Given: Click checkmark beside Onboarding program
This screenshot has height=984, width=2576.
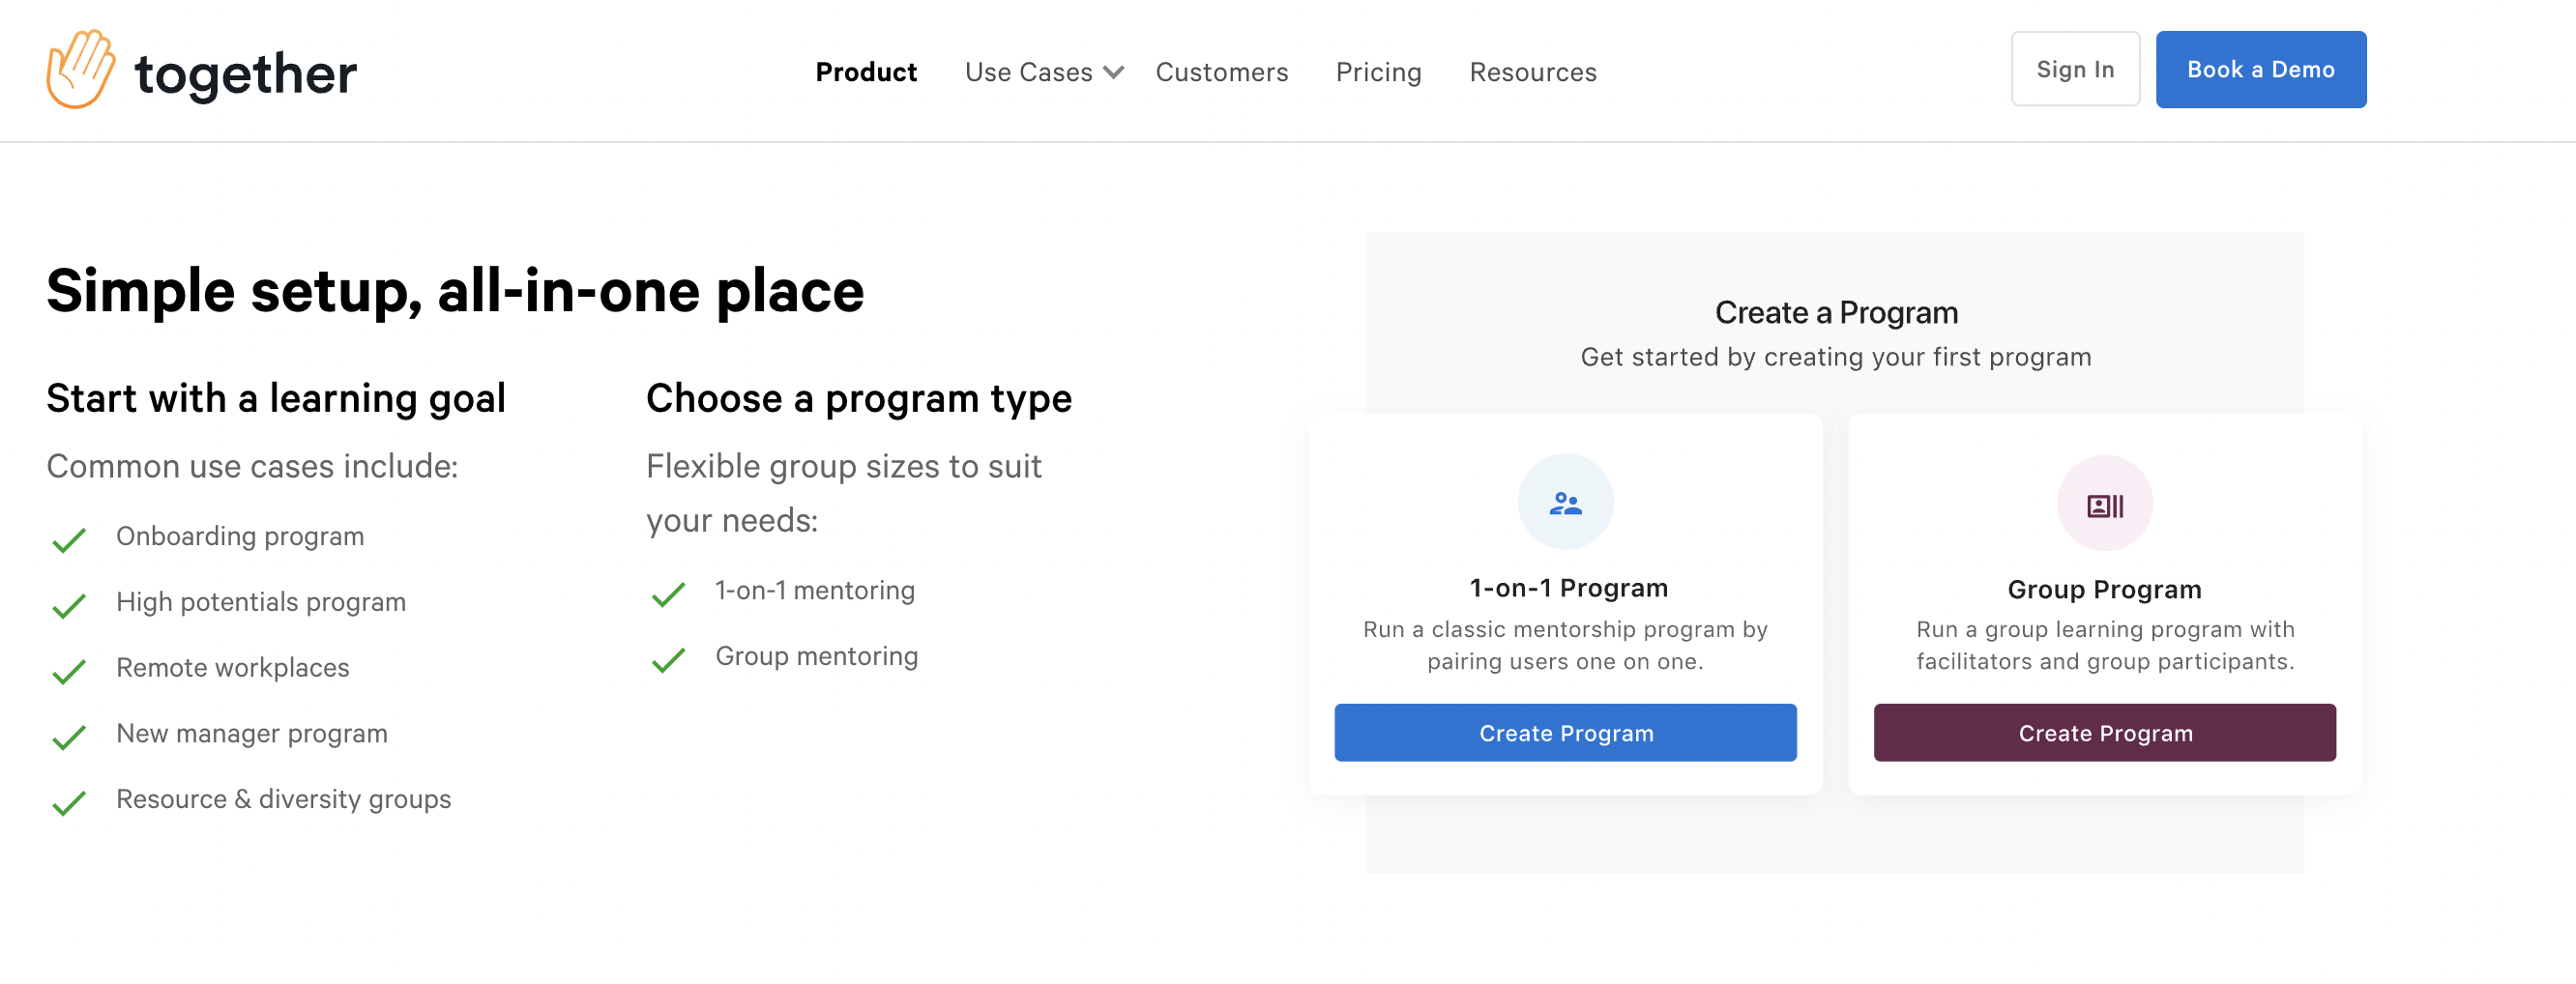Looking at the screenshot, I should (x=69, y=540).
